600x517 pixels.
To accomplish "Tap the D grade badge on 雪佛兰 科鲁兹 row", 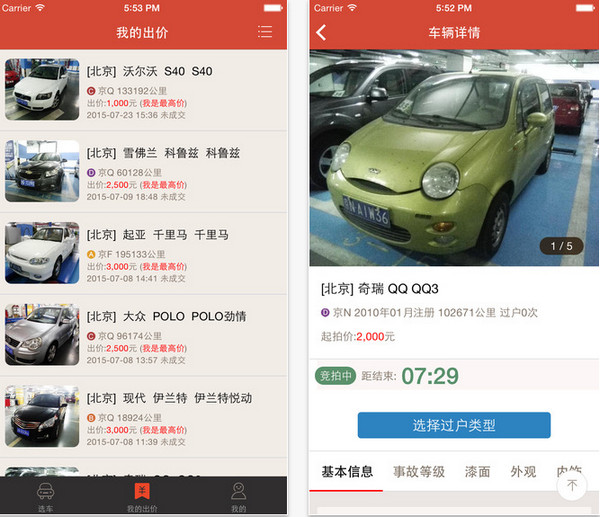I will tap(91, 173).
